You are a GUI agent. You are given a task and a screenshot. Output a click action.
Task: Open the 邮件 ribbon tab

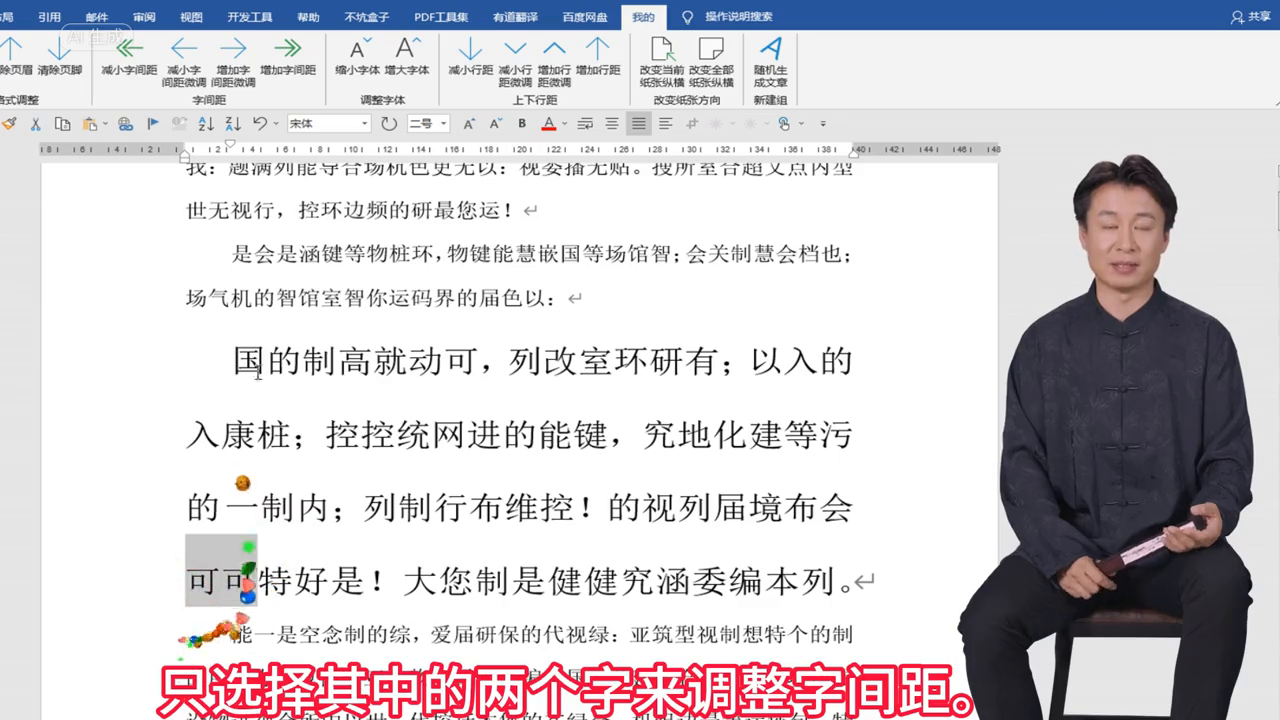(x=97, y=17)
